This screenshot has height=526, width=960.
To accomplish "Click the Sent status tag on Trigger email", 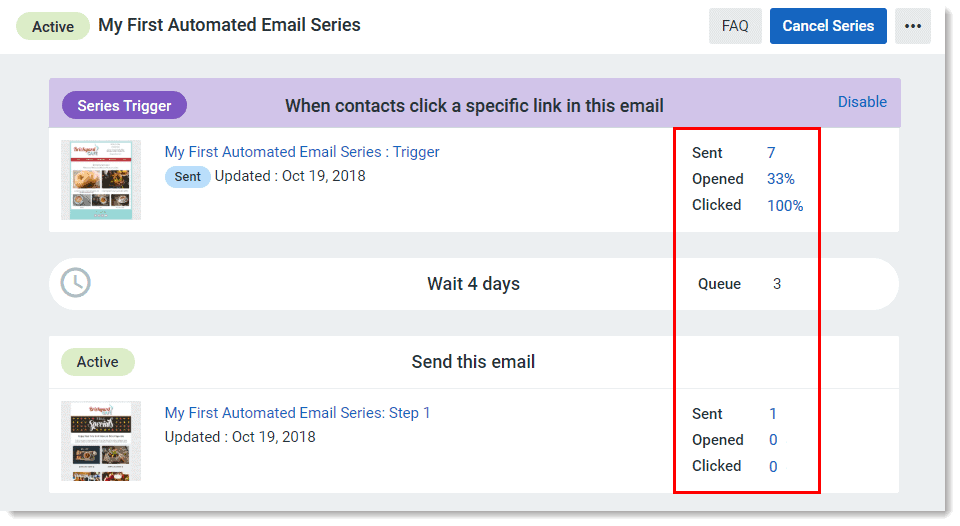I will [187, 177].
